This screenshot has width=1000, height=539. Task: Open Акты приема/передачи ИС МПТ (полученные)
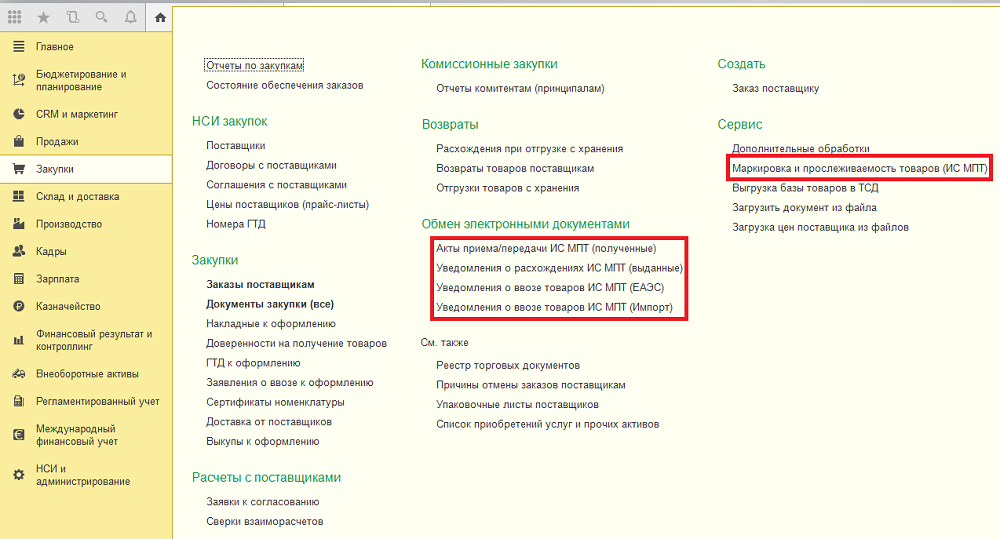546,249
